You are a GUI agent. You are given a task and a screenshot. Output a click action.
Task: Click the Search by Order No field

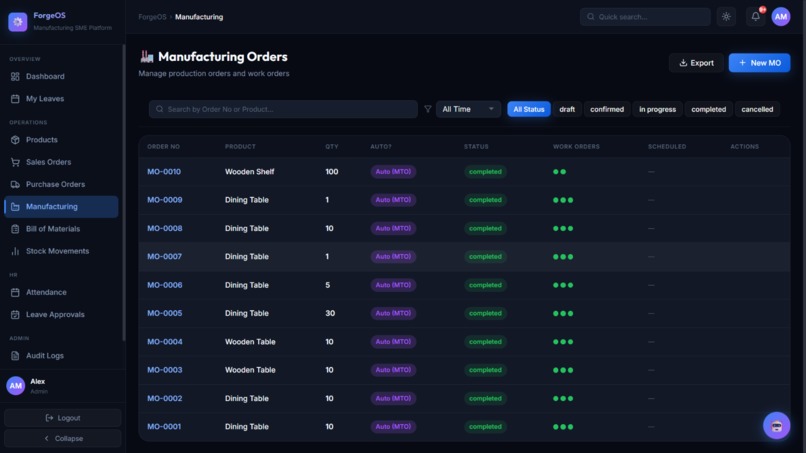pyautogui.click(x=283, y=109)
